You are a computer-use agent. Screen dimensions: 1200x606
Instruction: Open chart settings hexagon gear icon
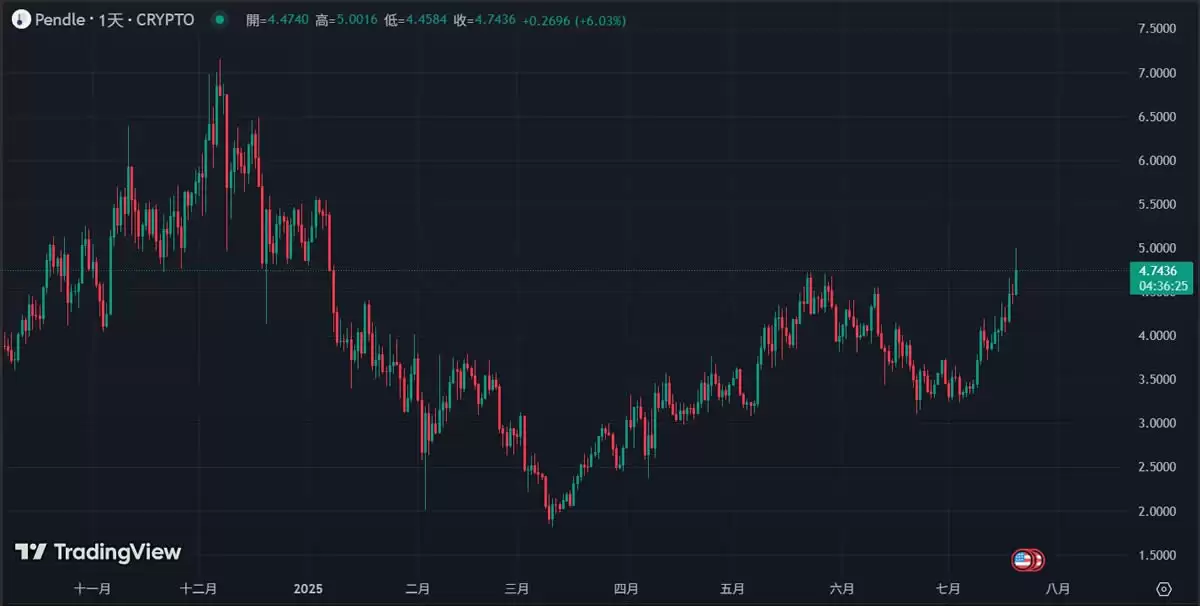(x=1163, y=588)
